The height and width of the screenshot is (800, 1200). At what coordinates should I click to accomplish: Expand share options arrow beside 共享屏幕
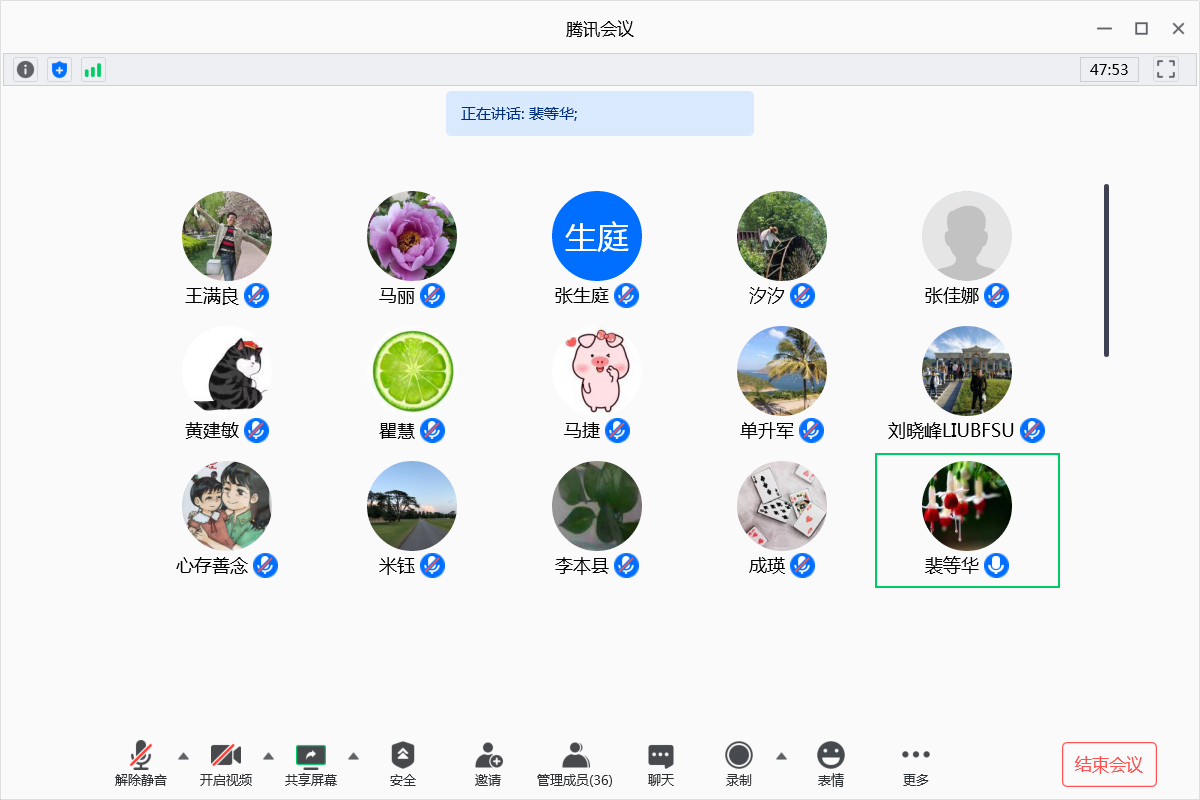point(353,755)
